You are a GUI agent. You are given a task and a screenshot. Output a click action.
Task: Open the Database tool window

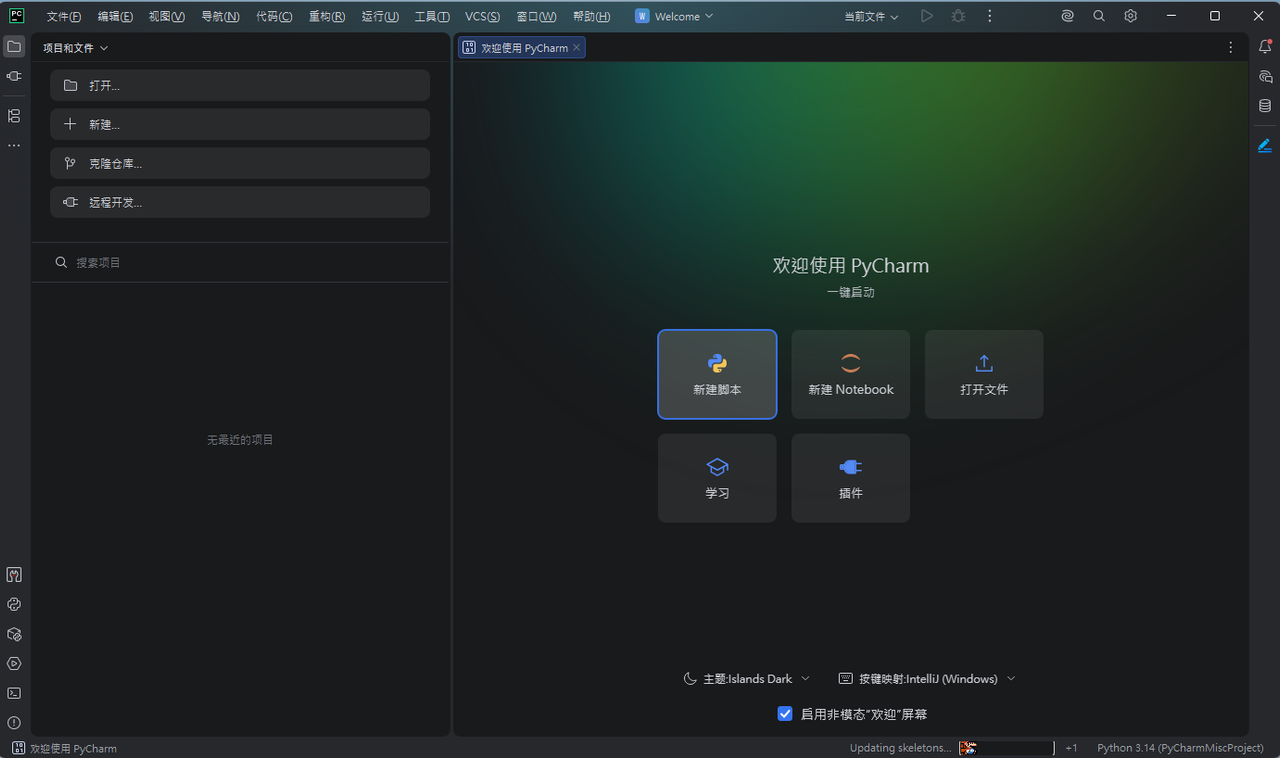click(x=1265, y=106)
